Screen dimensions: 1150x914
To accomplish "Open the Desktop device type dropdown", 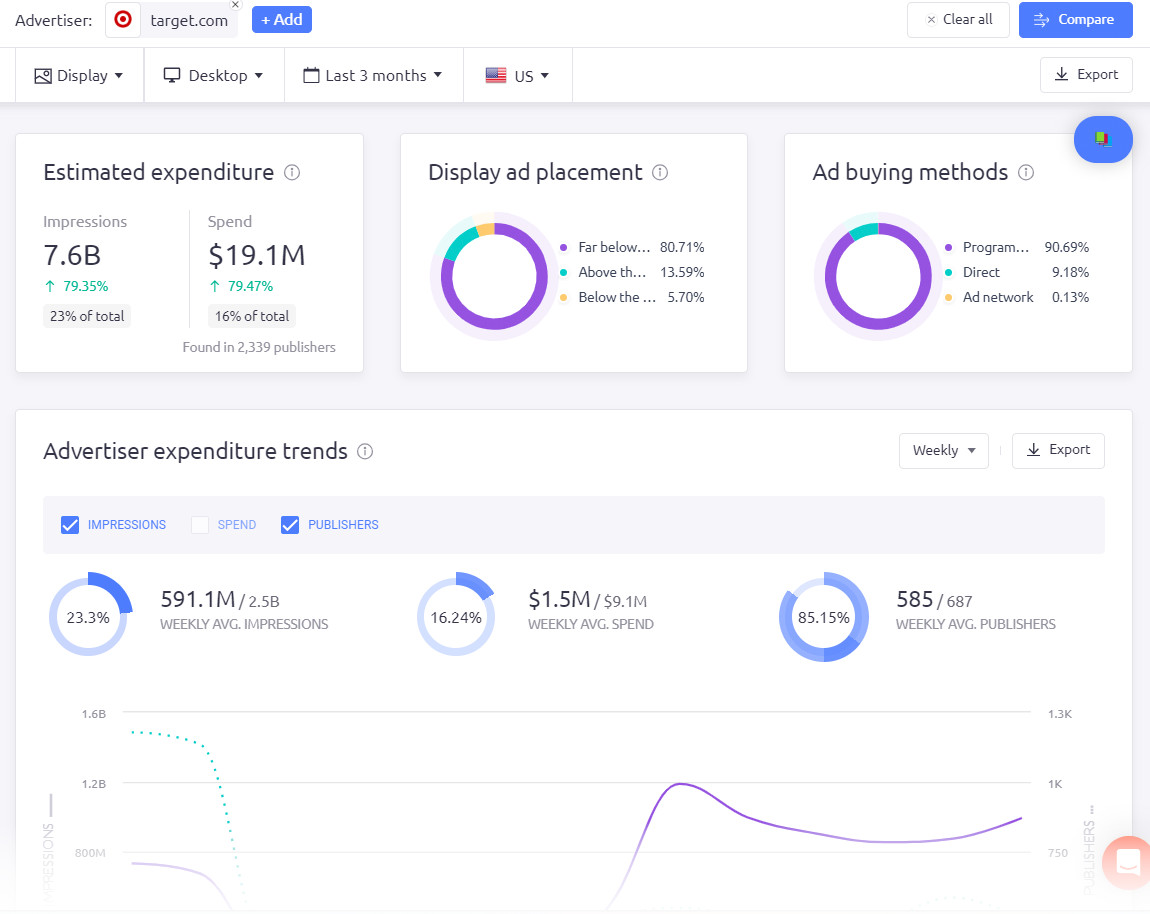I will pyautogui.click(x=213, y=74).
